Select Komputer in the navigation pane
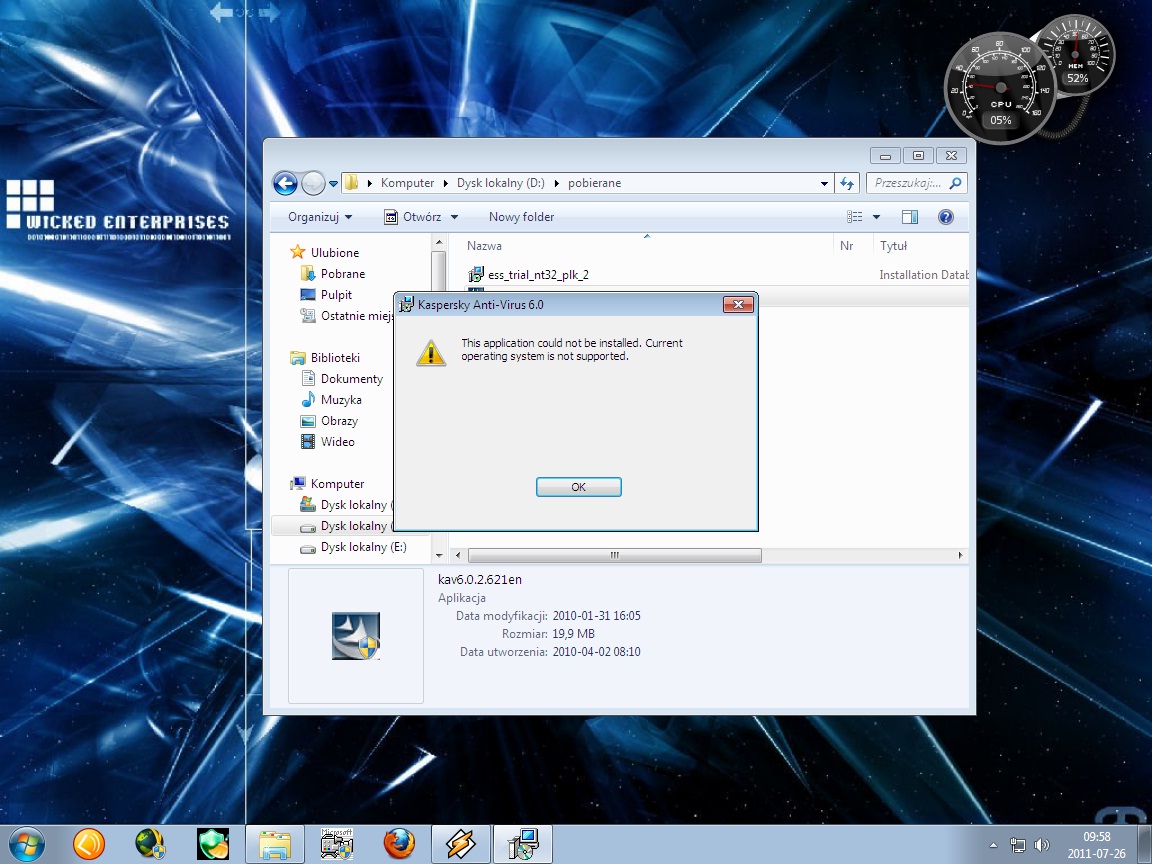 (337, 484)
